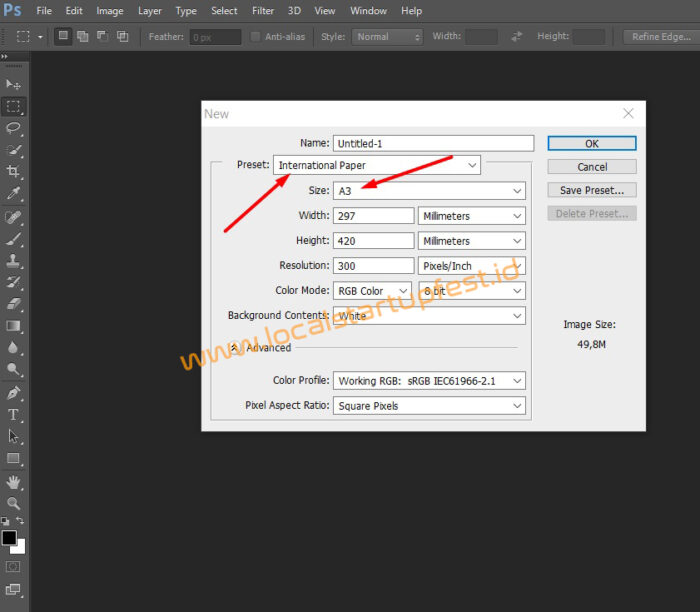700x612 pixels.
Task: Reset default foreground and background colors
Action: click(5, 520)
